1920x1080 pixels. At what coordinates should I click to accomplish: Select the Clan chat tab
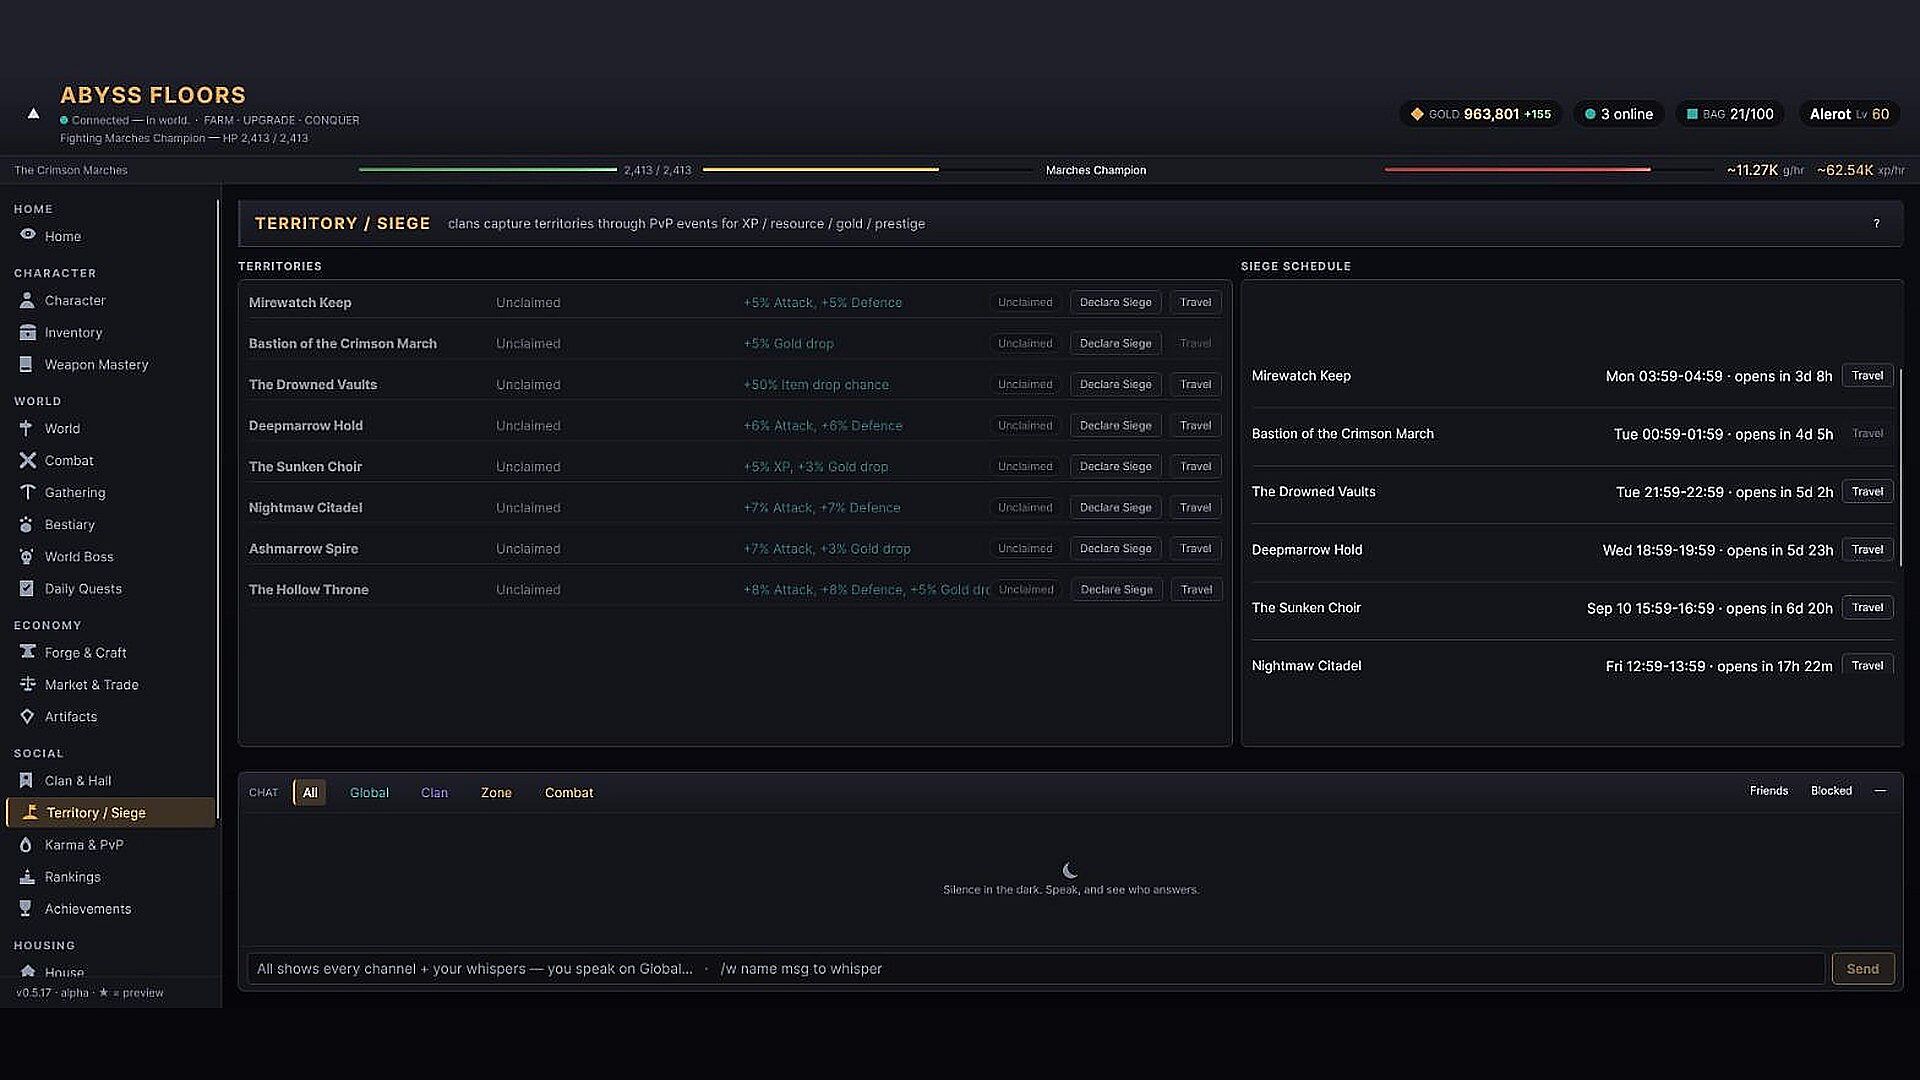tap(434, 792)
